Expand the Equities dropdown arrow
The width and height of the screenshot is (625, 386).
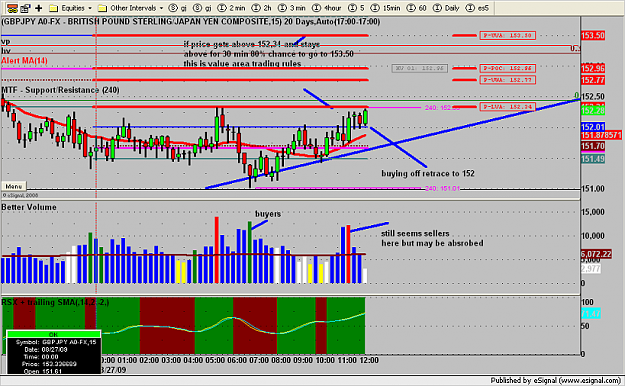point(90,8)
